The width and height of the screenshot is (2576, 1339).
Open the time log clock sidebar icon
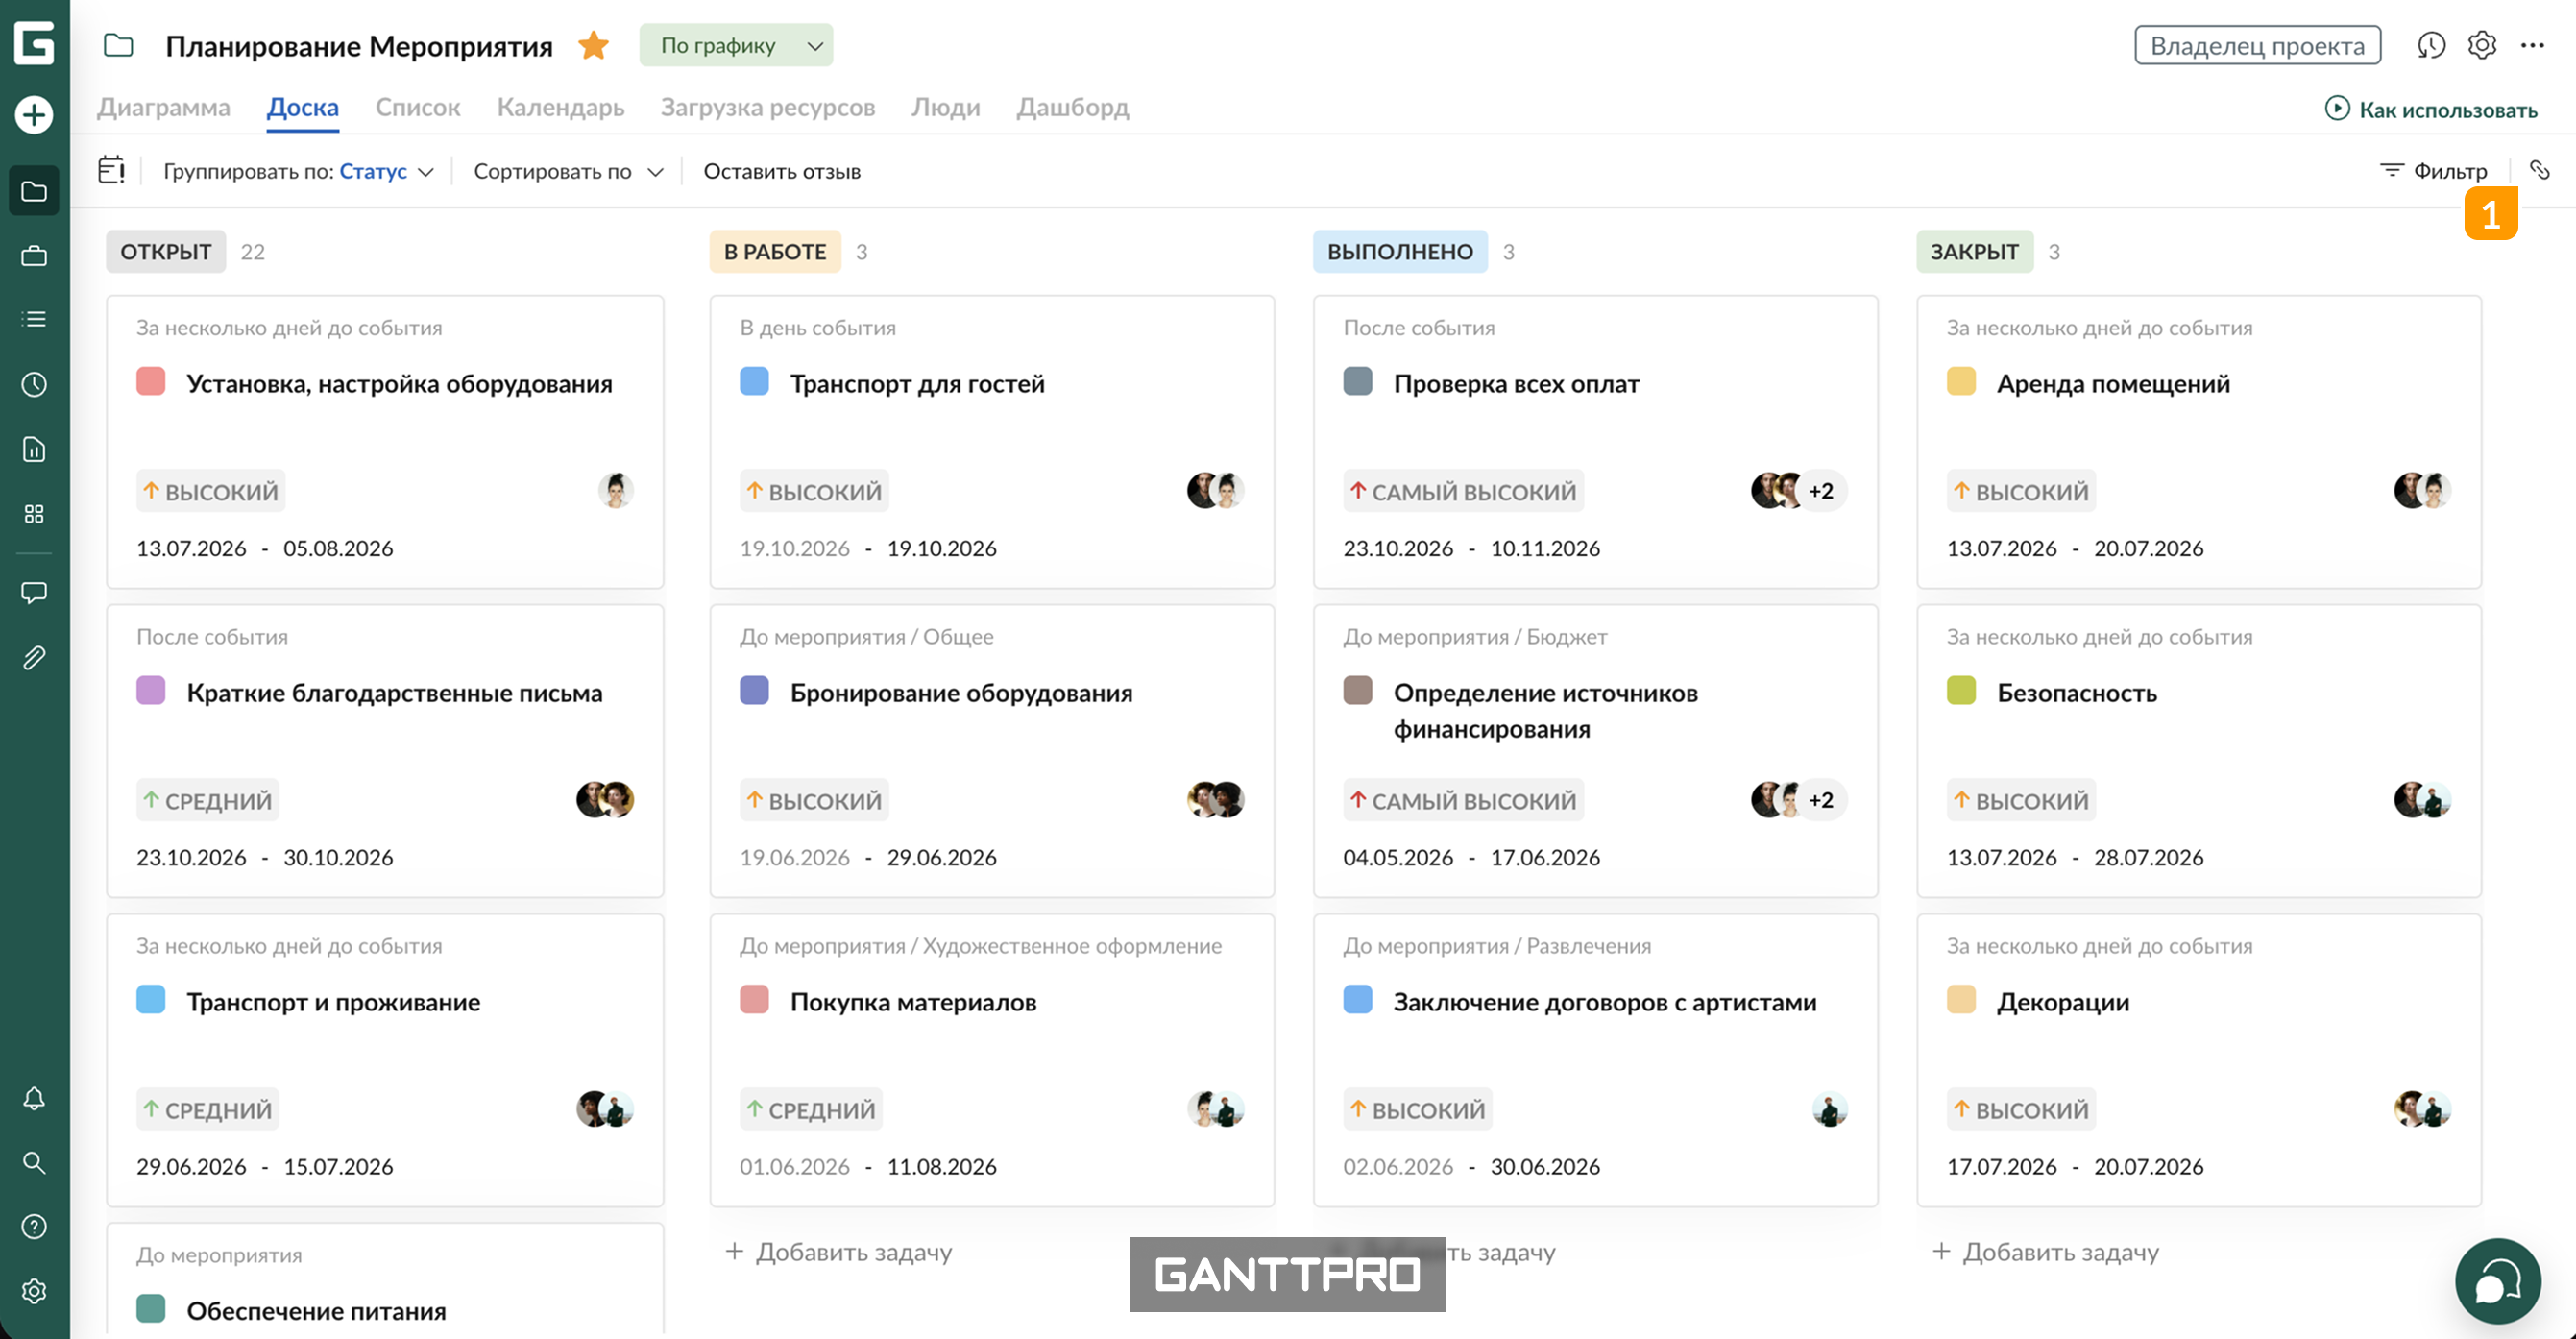(34, 384)
